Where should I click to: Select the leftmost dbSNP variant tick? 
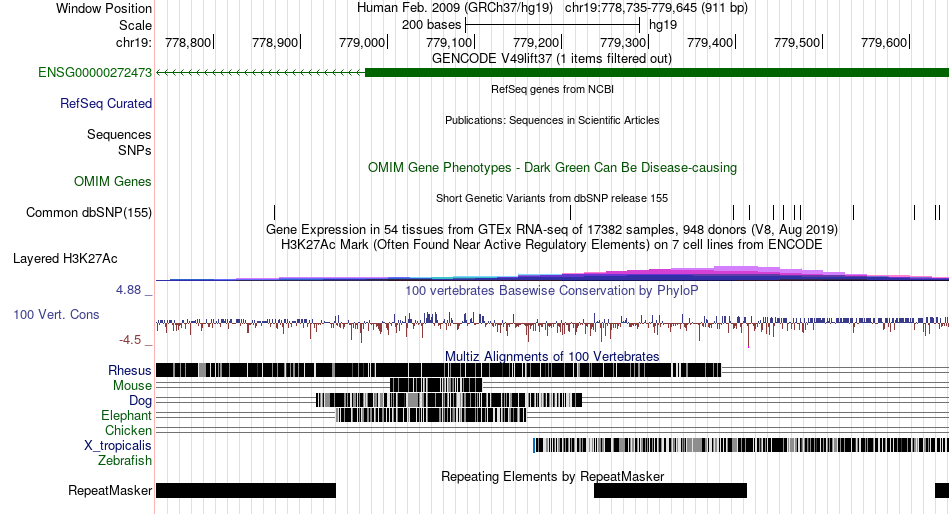click(x=274, y=212)
